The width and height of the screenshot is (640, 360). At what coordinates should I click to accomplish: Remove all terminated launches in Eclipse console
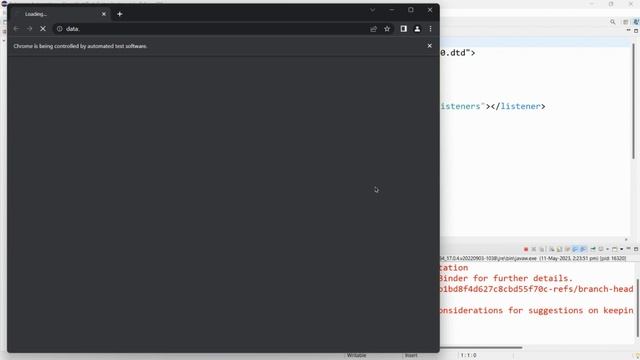[x=542, y=249]
